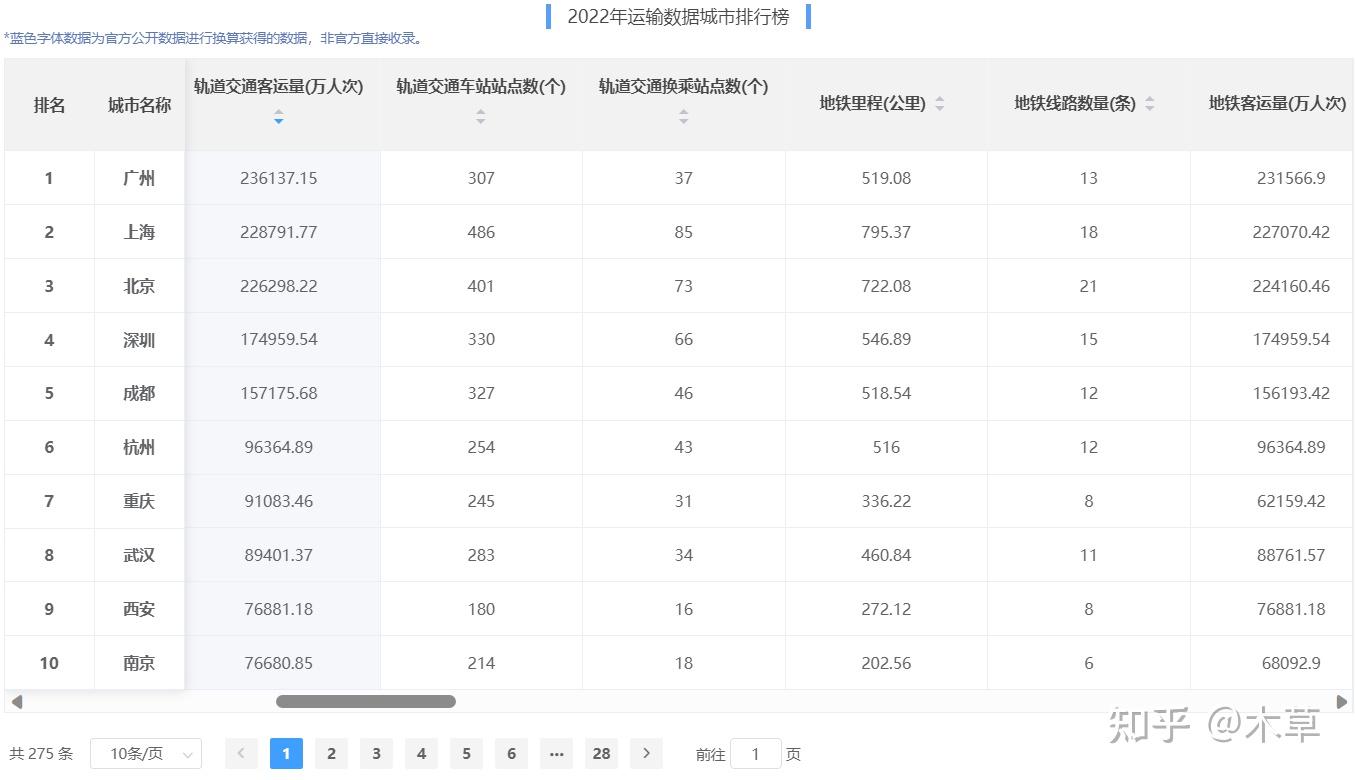
Task: Go to the previous page arrow
Action: point(241,754)
